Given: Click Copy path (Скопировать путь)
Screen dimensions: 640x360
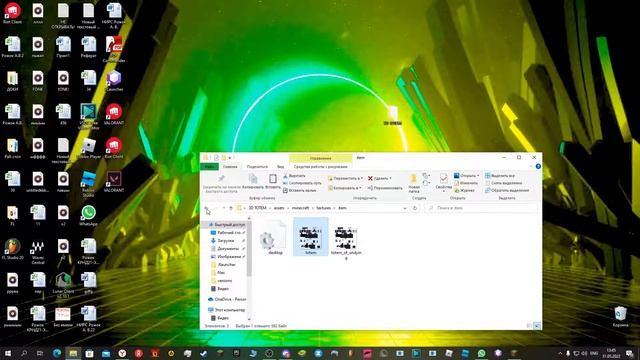Looking at the screenshot, I should point(302,183).
